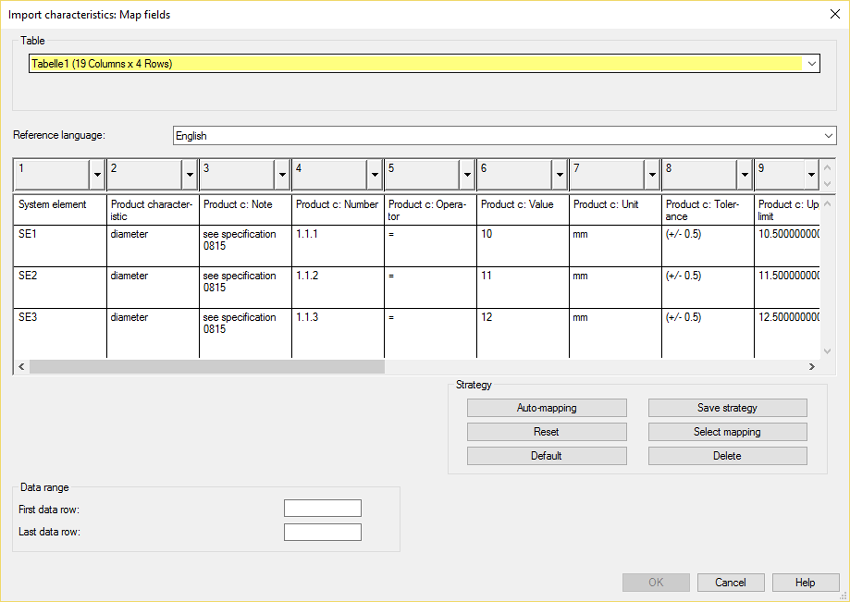Click the tolerance cell in row SE1
Viewport: 850px width, 602px height.
point(708,245)
